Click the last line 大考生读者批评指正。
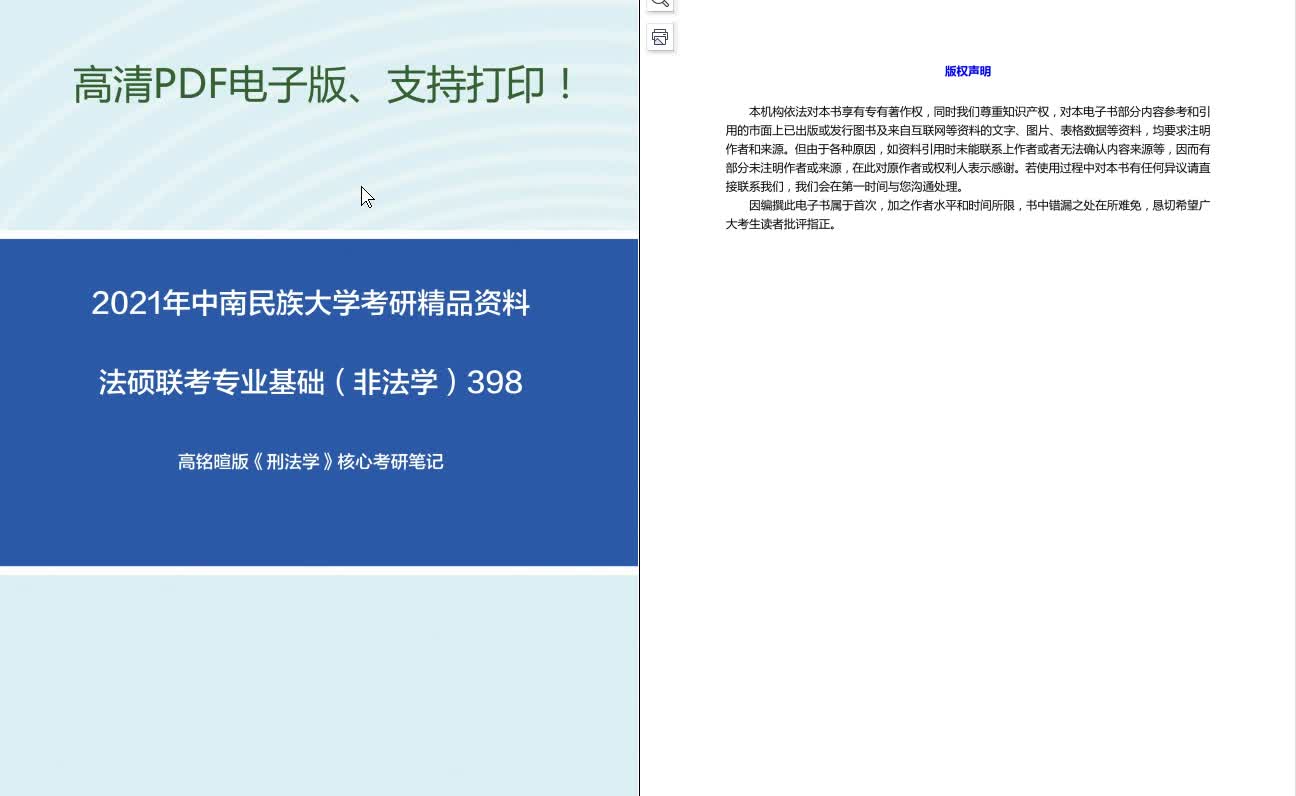This screenshot has height=796, width=1296. point(781,224)
